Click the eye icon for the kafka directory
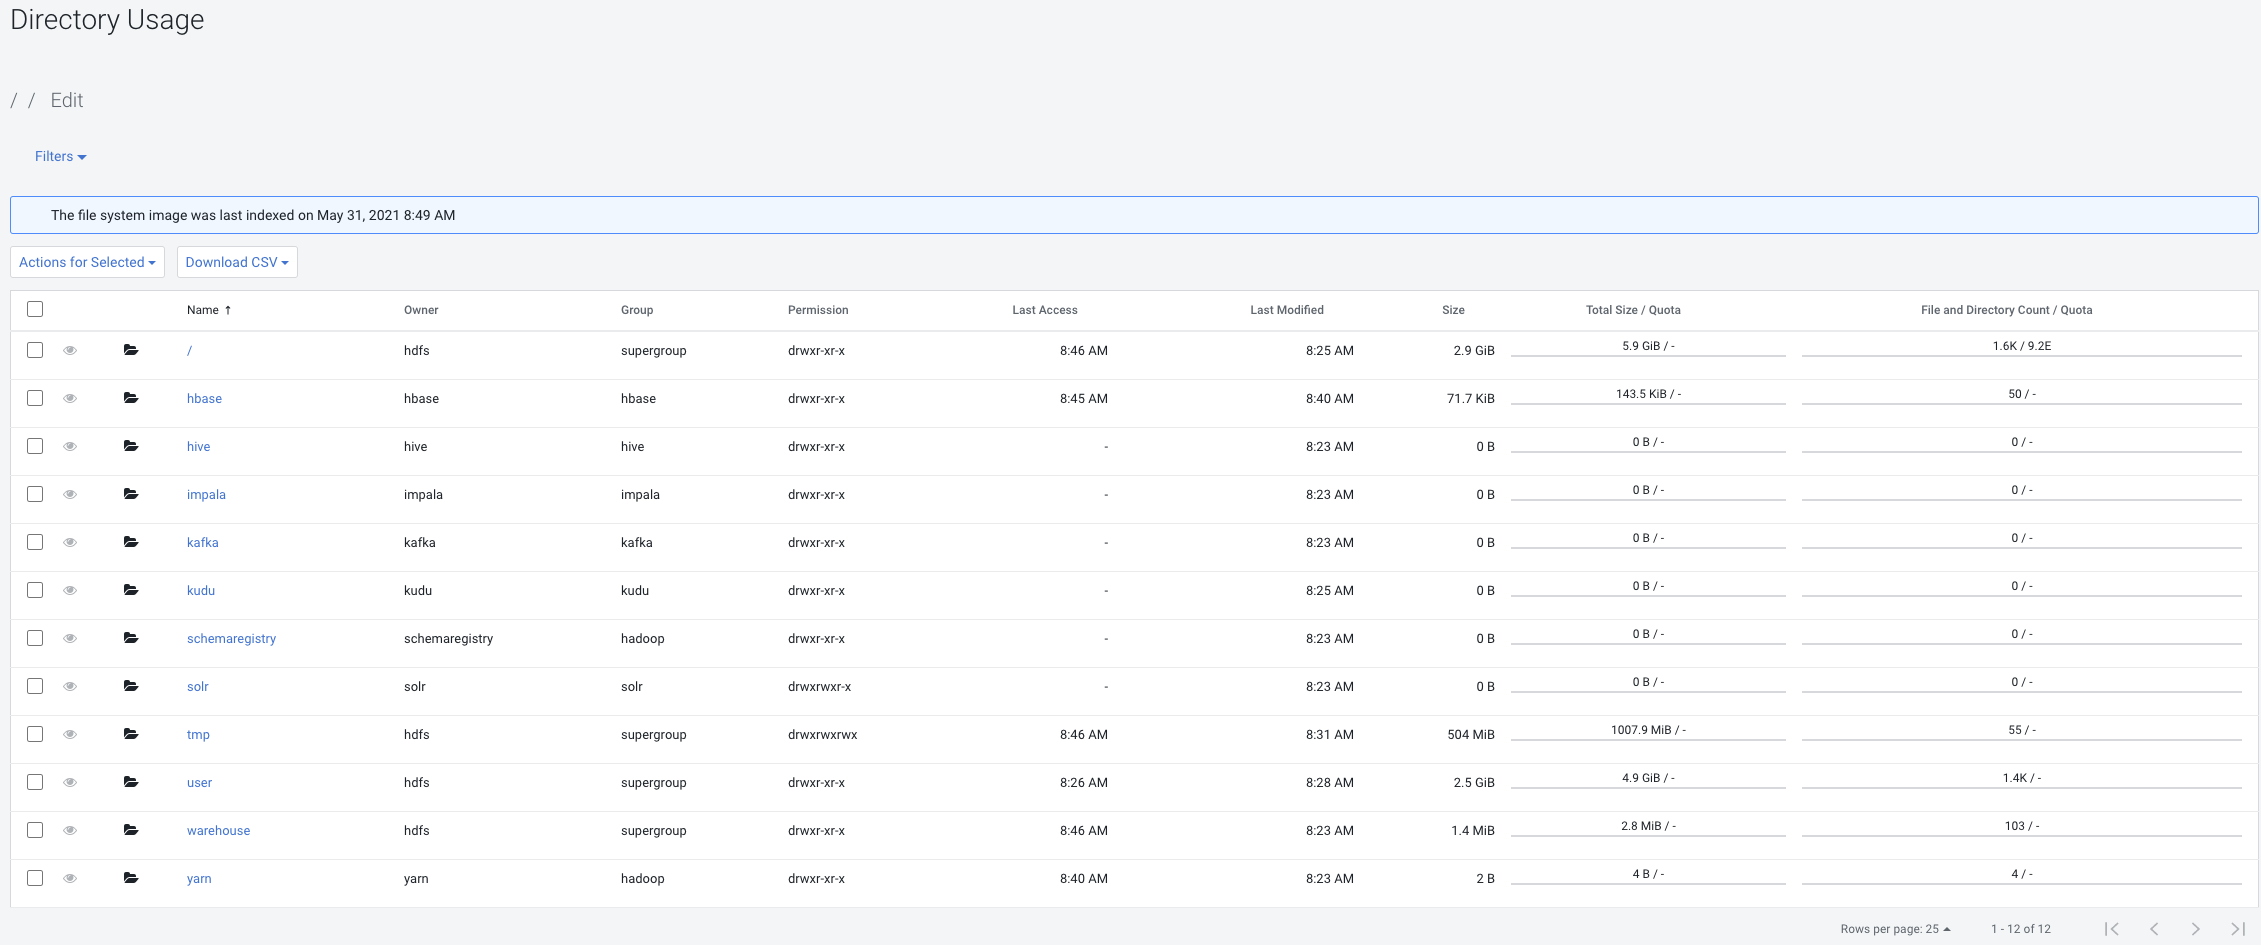This screenshot has width=2261, height=945. point(70,542)
